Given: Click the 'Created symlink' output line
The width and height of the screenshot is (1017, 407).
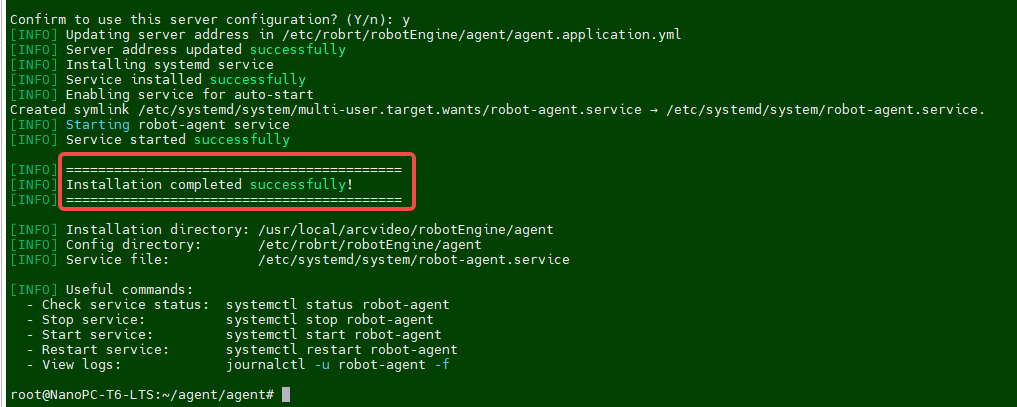Looking at the screenshot, I should point(497,110).
